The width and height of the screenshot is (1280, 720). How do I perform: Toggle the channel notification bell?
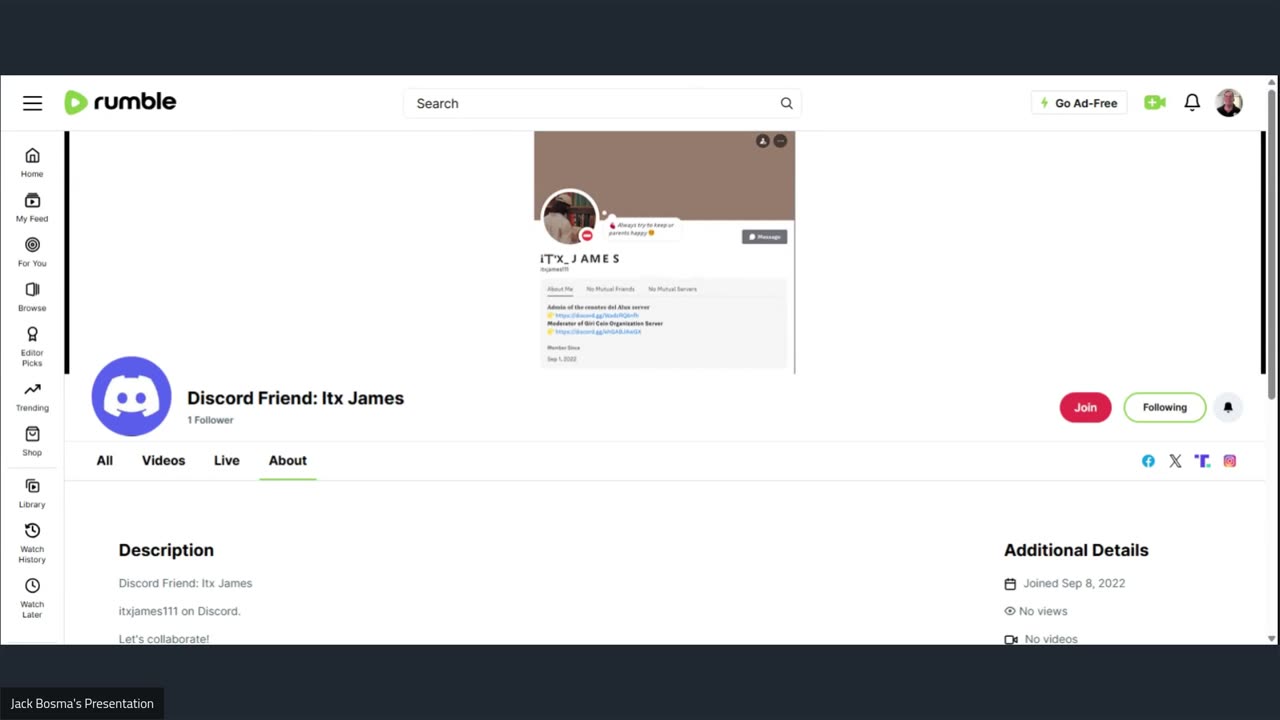(x=1228, y=407)
